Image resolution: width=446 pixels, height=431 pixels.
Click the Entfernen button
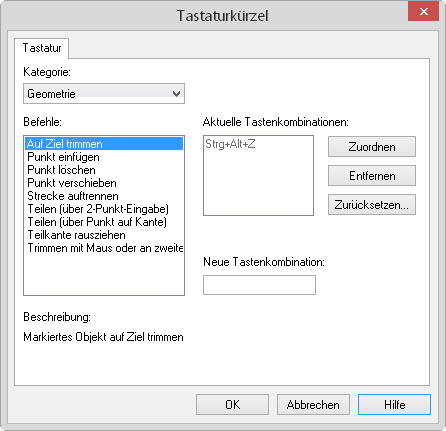[372, 175]
